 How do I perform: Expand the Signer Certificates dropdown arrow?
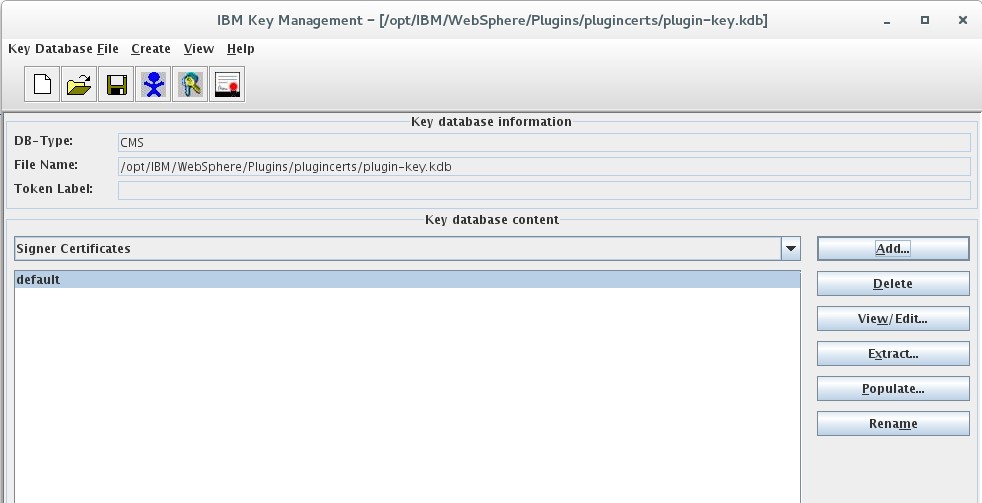(791, 249)
